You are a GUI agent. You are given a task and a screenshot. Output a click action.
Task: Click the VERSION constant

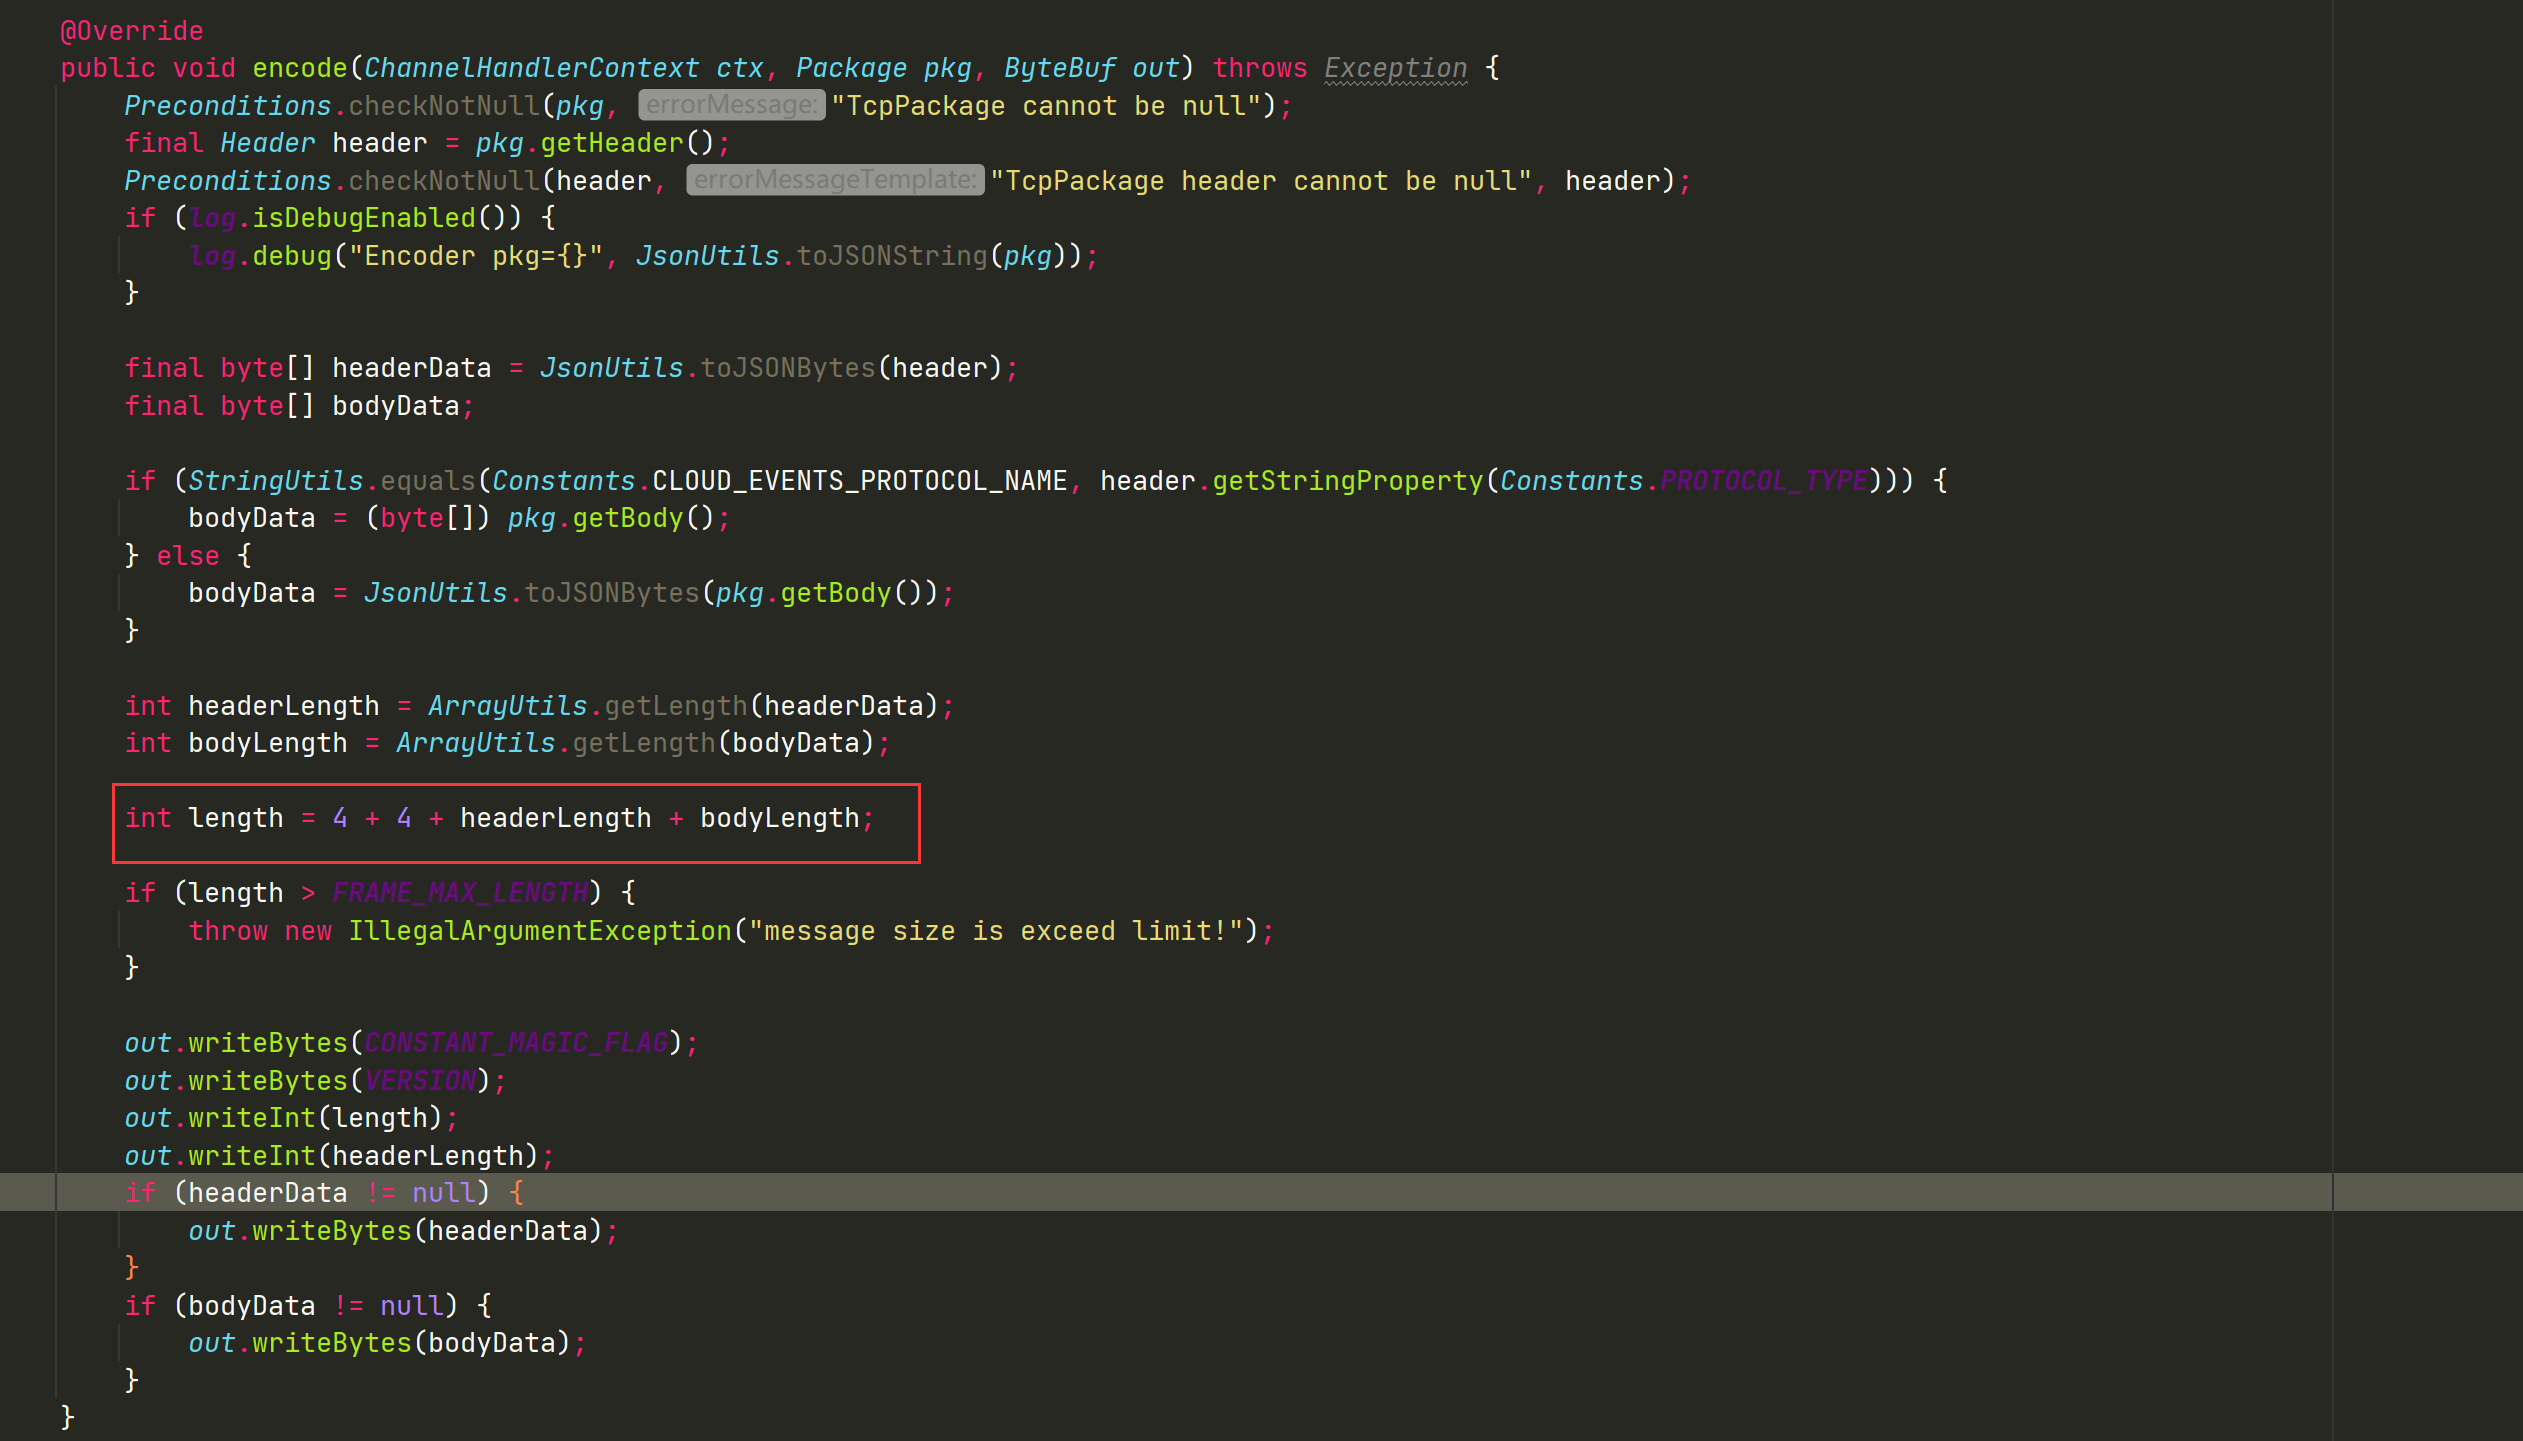click(x=419, y=1081)
